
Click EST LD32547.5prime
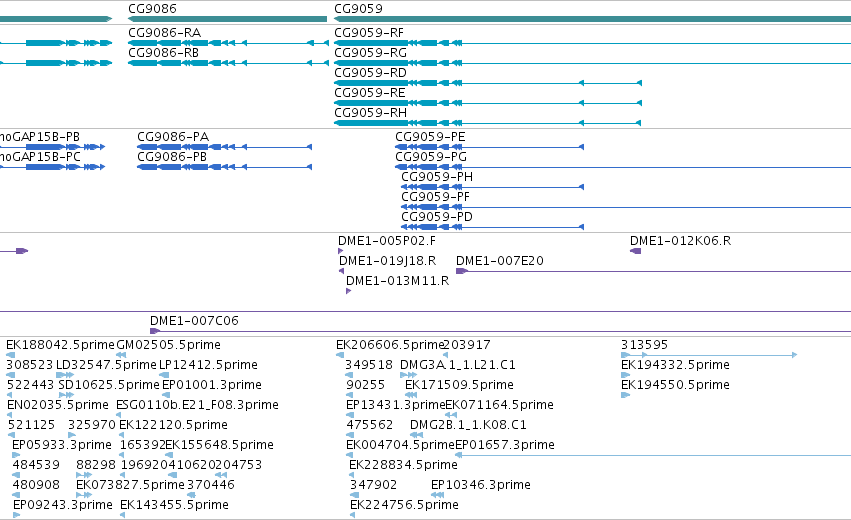point(106,365)
